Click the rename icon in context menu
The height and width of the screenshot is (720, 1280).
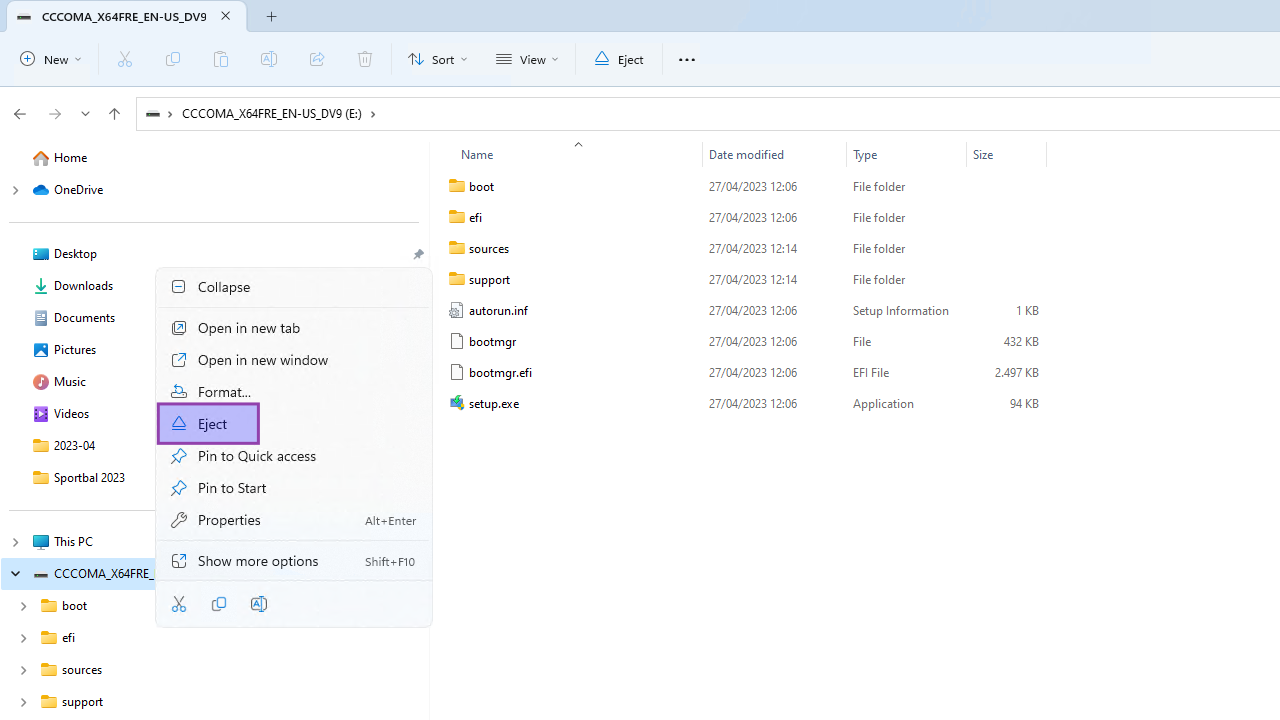click(259, 604)
